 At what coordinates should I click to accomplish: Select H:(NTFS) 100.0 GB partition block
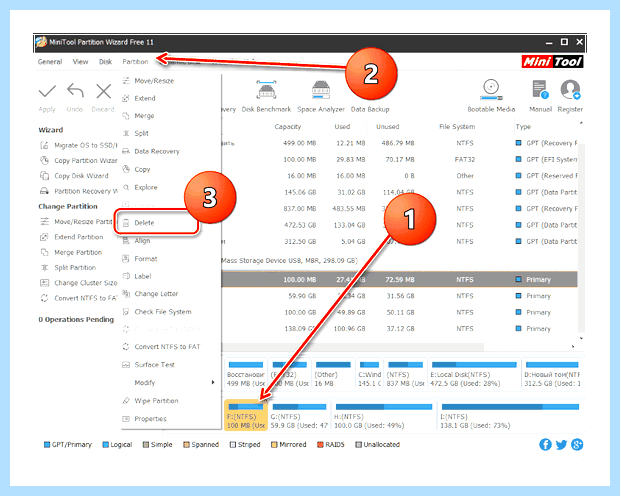pos(384,415)
